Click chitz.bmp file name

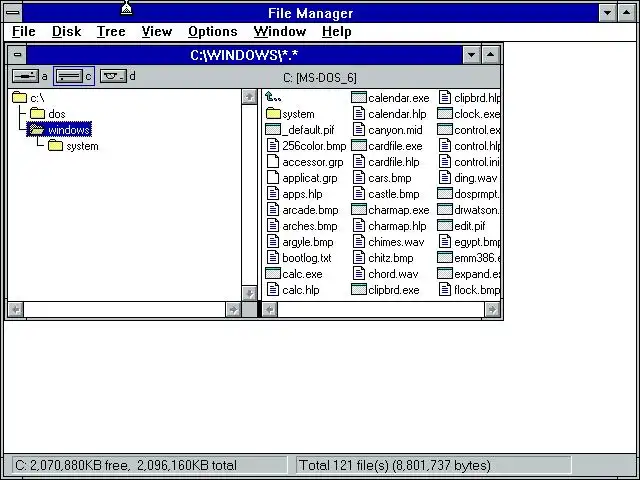point(391,258)
